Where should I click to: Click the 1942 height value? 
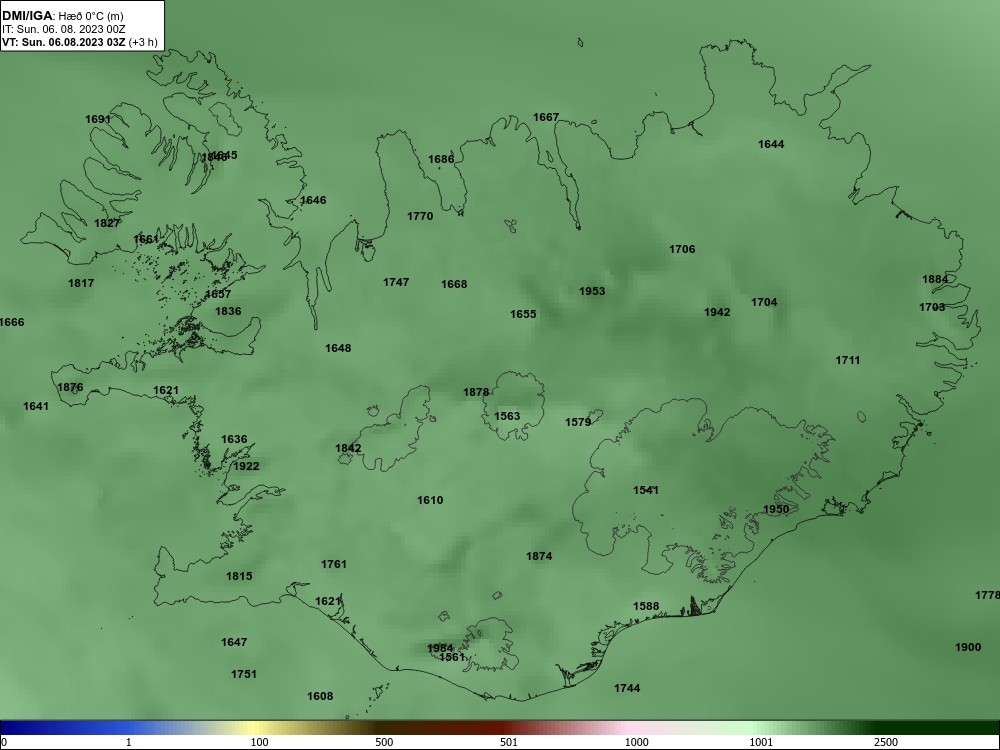point(717,312)
